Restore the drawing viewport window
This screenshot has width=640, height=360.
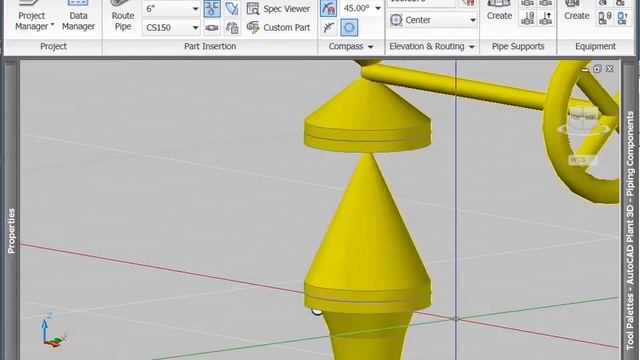click(x=597, y=69)
